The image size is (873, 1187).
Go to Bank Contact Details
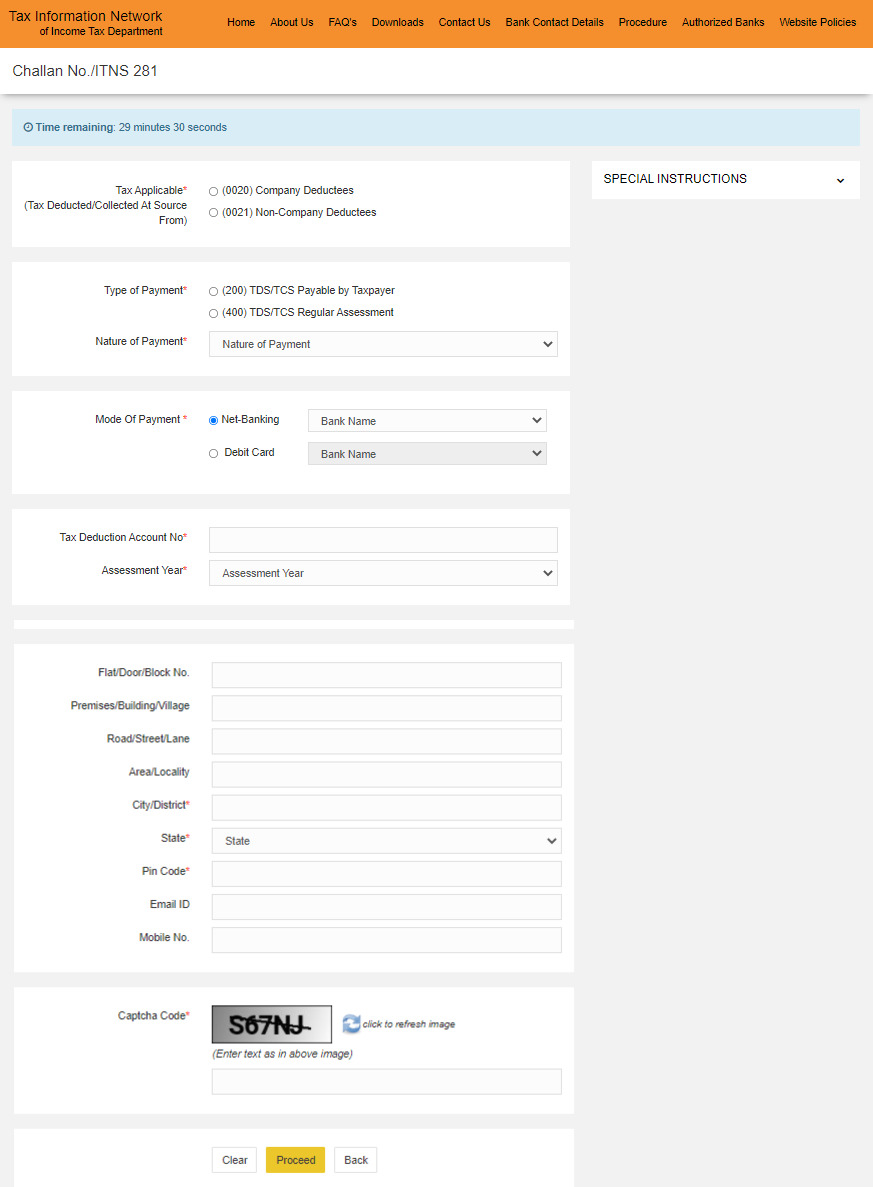tap(554, 22)
